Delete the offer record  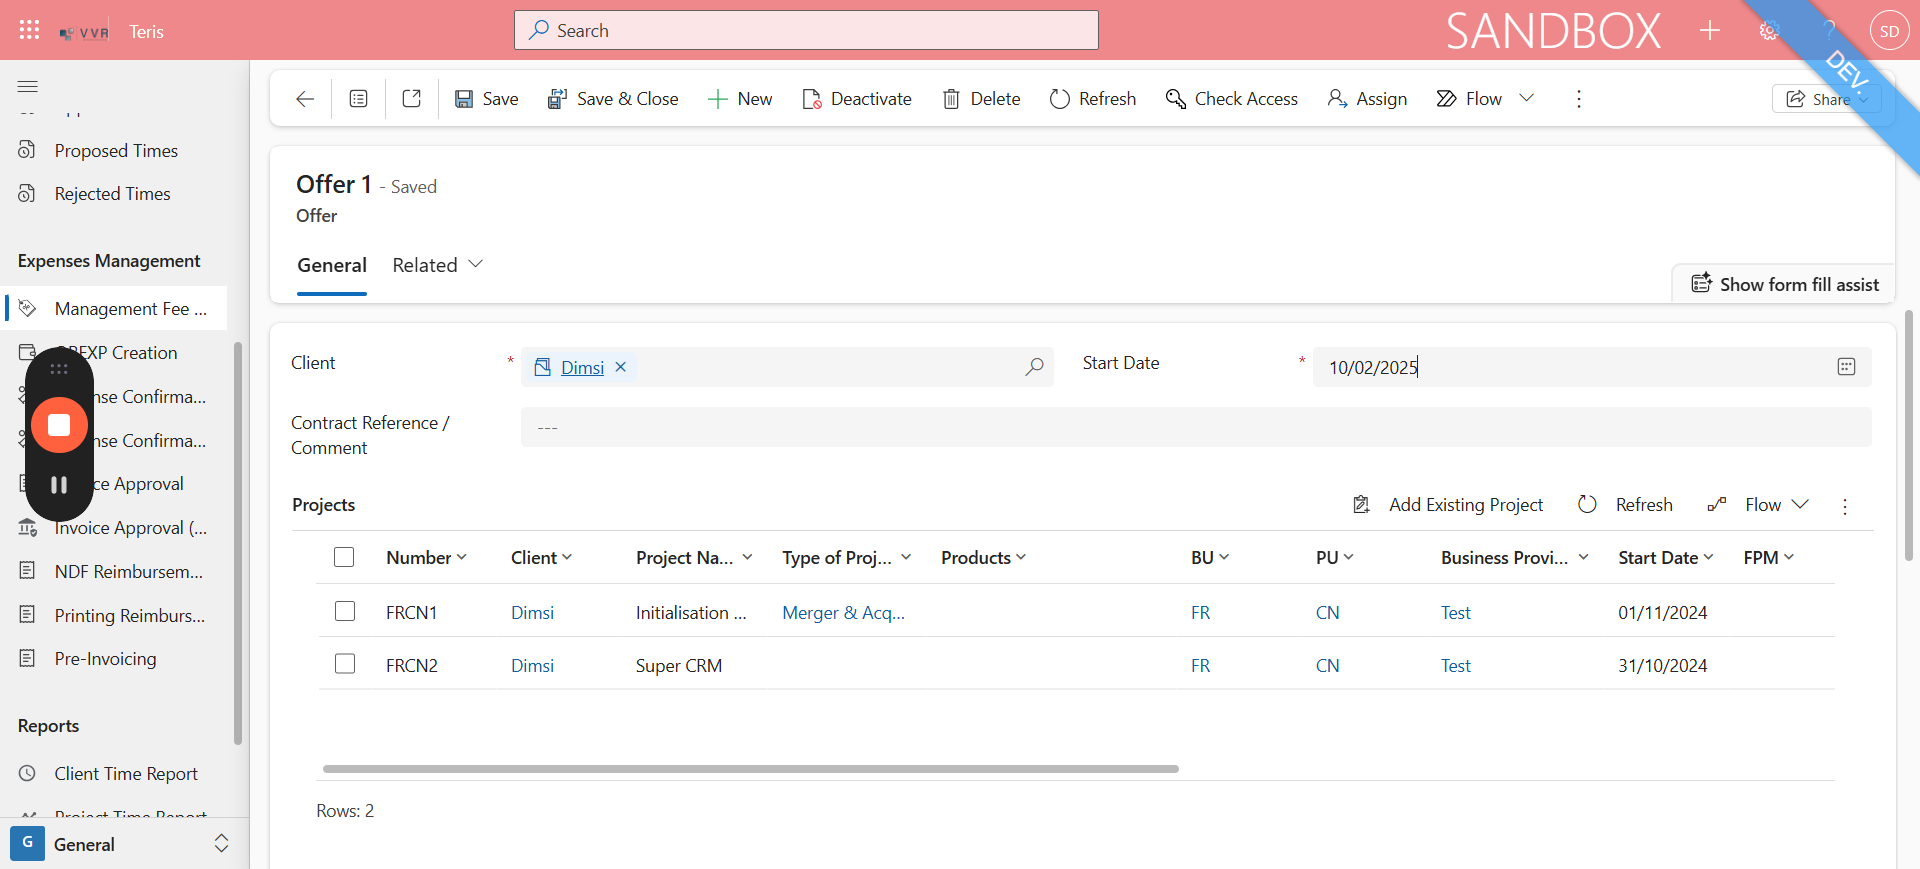tap(981, 99)
